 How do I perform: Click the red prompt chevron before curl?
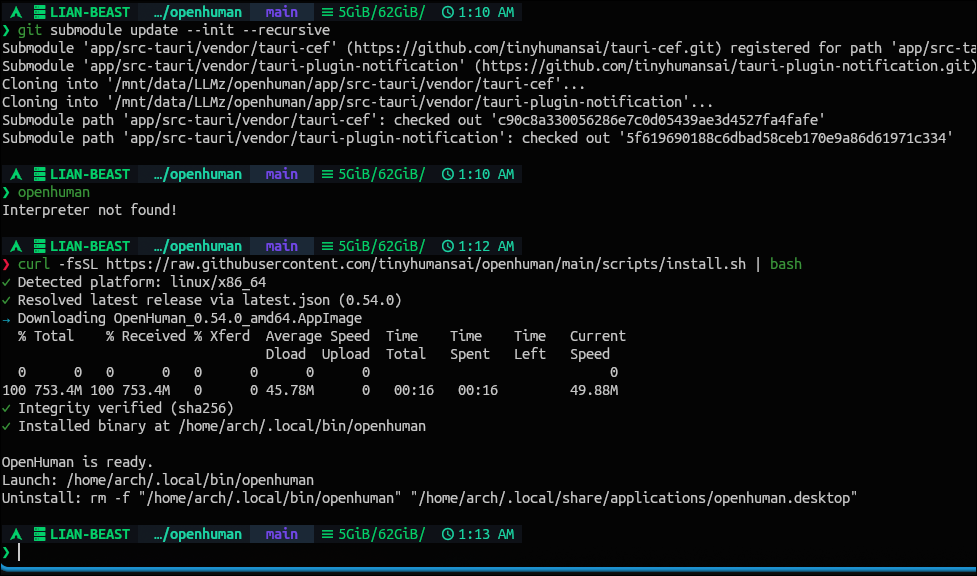tap(6, 264)
